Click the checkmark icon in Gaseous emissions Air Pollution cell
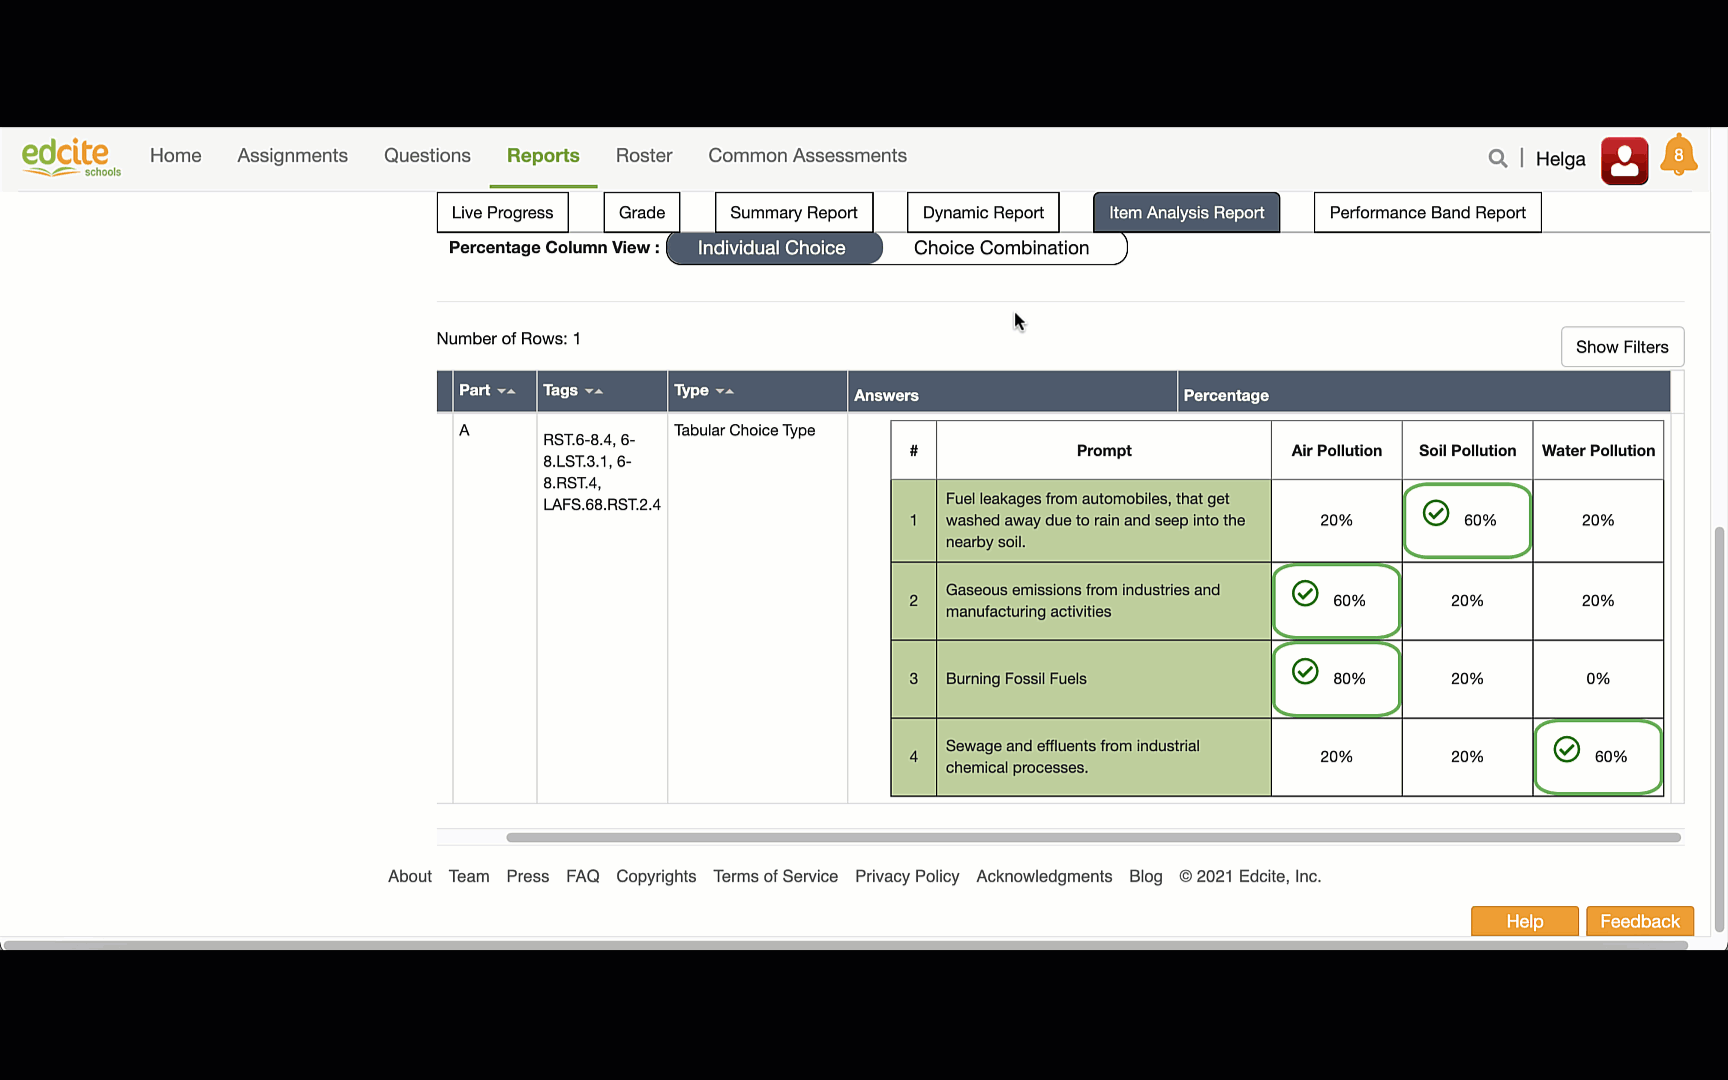Screen dimensions: 1728x1080 pyautogui.click(x=1305, y=593)
